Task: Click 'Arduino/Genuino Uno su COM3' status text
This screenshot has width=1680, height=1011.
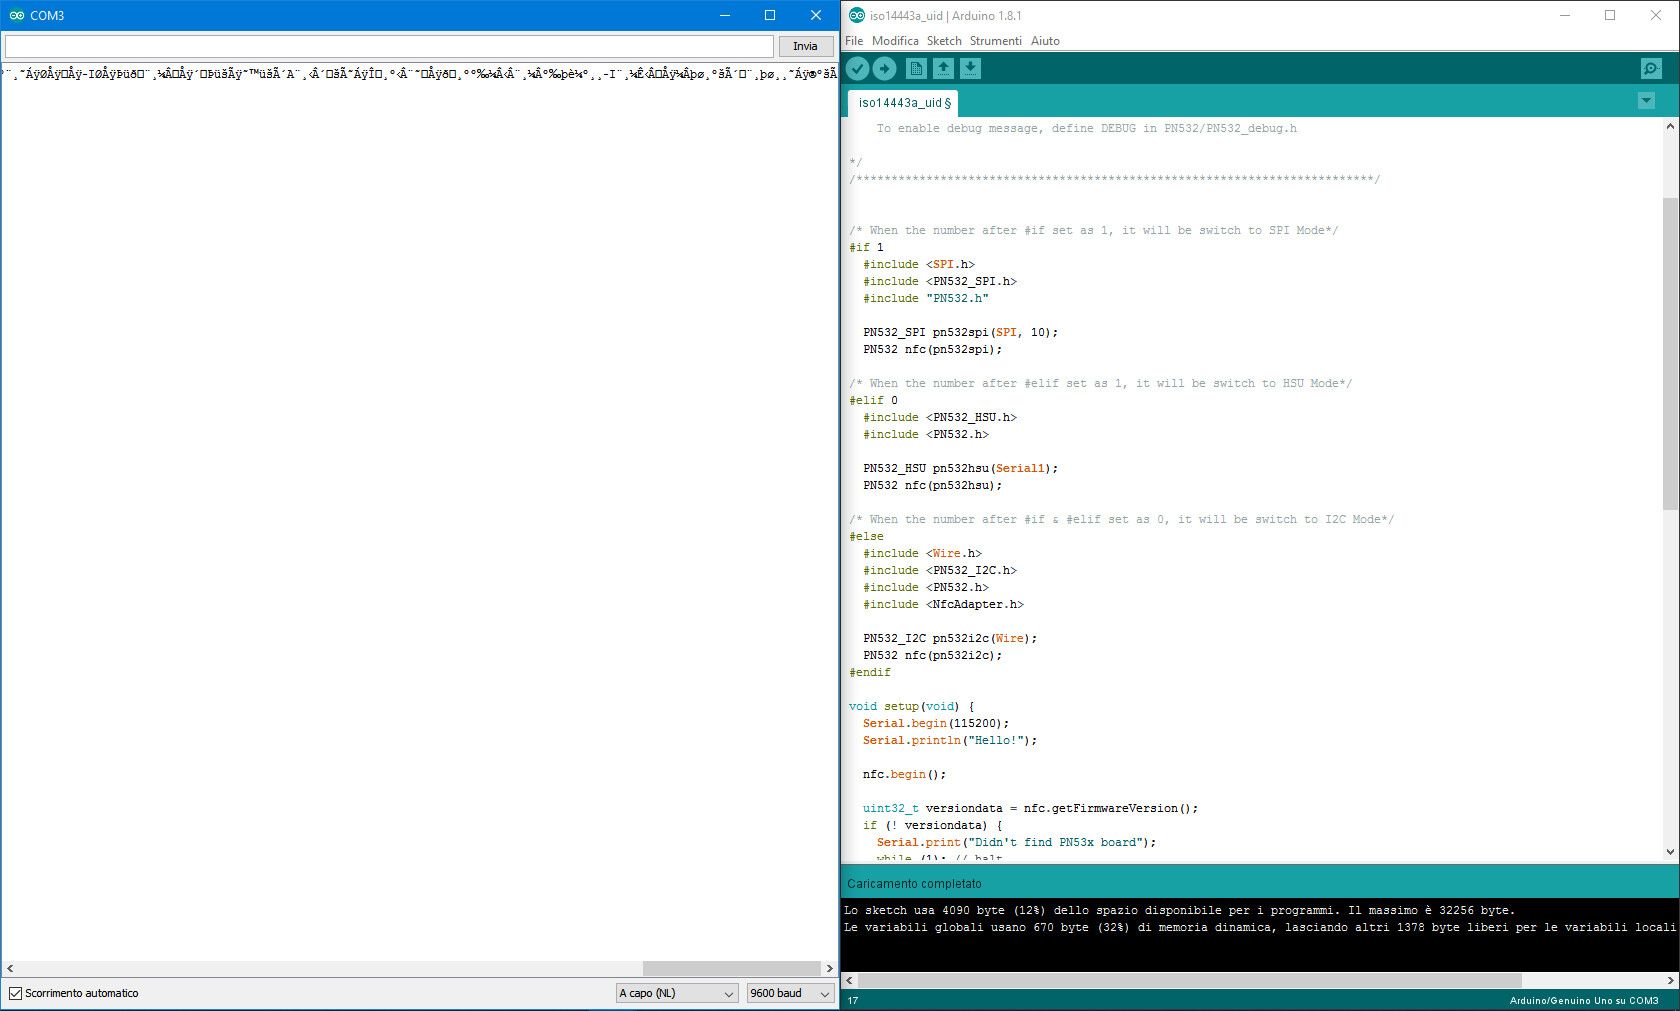Action: 1584,1000
